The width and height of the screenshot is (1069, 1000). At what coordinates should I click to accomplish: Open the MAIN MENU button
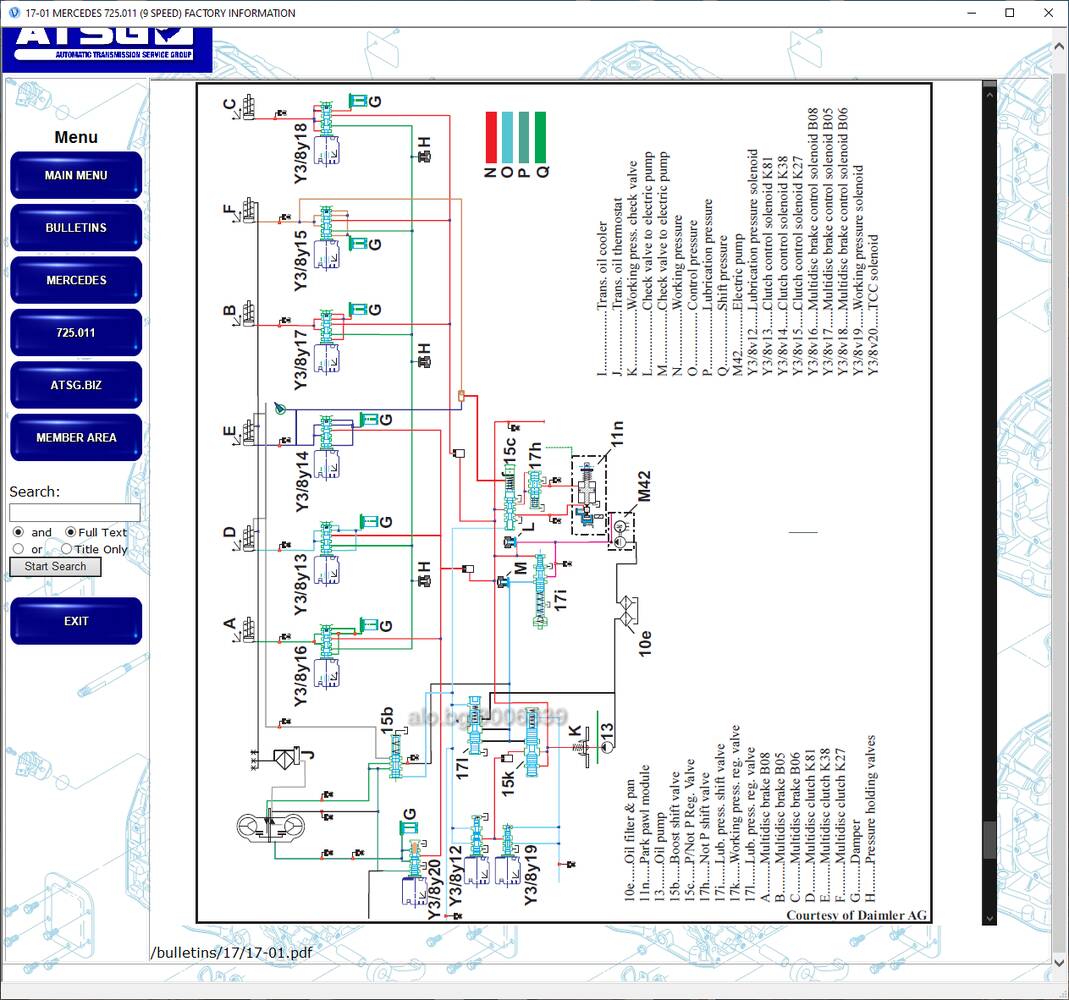[x=76, y=175]
